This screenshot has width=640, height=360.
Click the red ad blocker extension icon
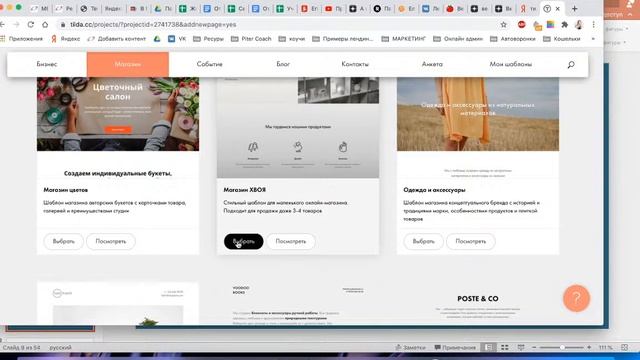[521, 24]
